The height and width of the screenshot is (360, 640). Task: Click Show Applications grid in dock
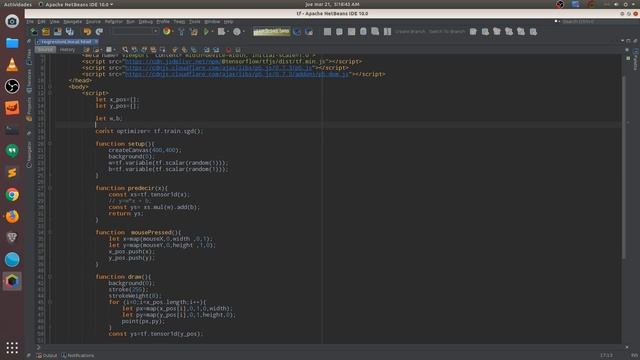(12, 348)
